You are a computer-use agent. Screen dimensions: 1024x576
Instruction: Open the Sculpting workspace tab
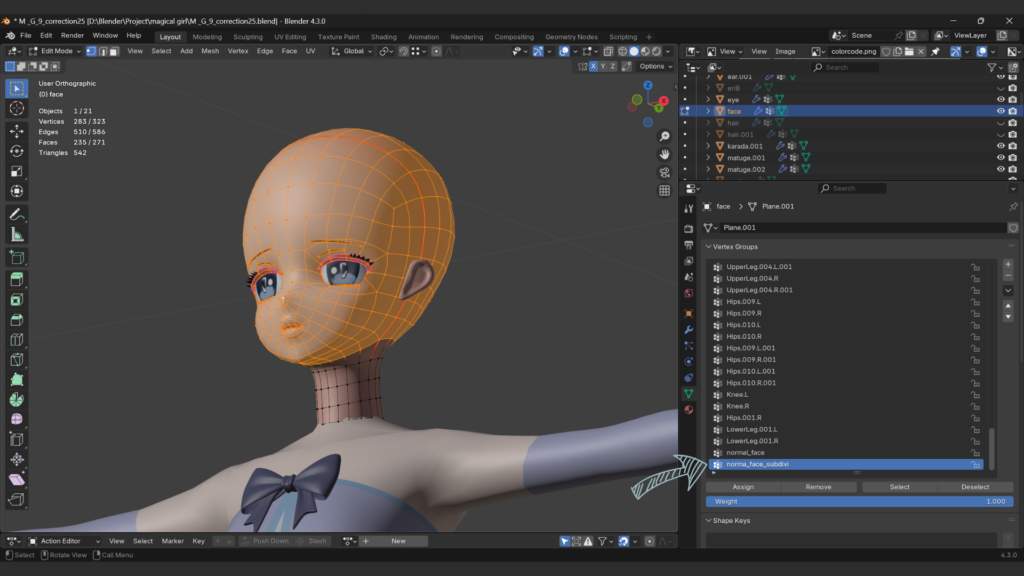247,37
